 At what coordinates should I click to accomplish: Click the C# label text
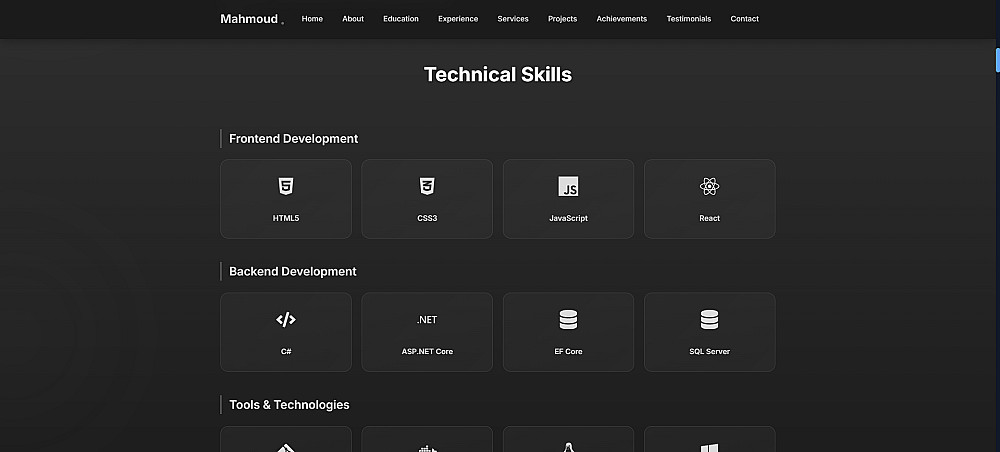pyautogui.click(x=286, y=351)
